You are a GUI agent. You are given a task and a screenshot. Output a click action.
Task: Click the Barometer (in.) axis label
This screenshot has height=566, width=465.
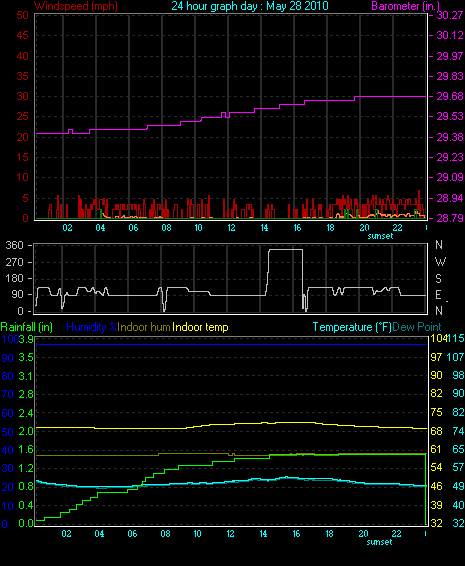405,6
